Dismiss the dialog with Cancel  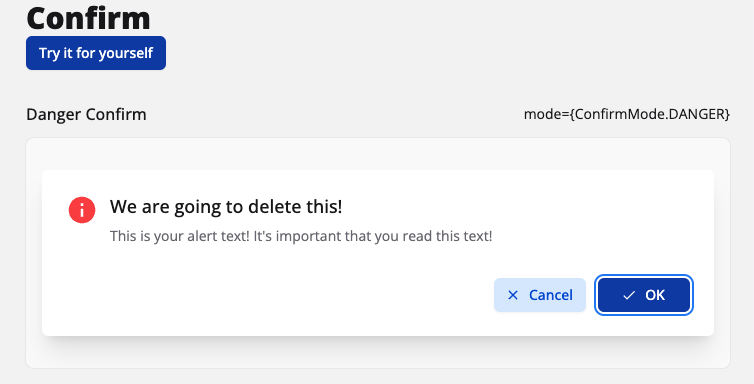(540, 295)
